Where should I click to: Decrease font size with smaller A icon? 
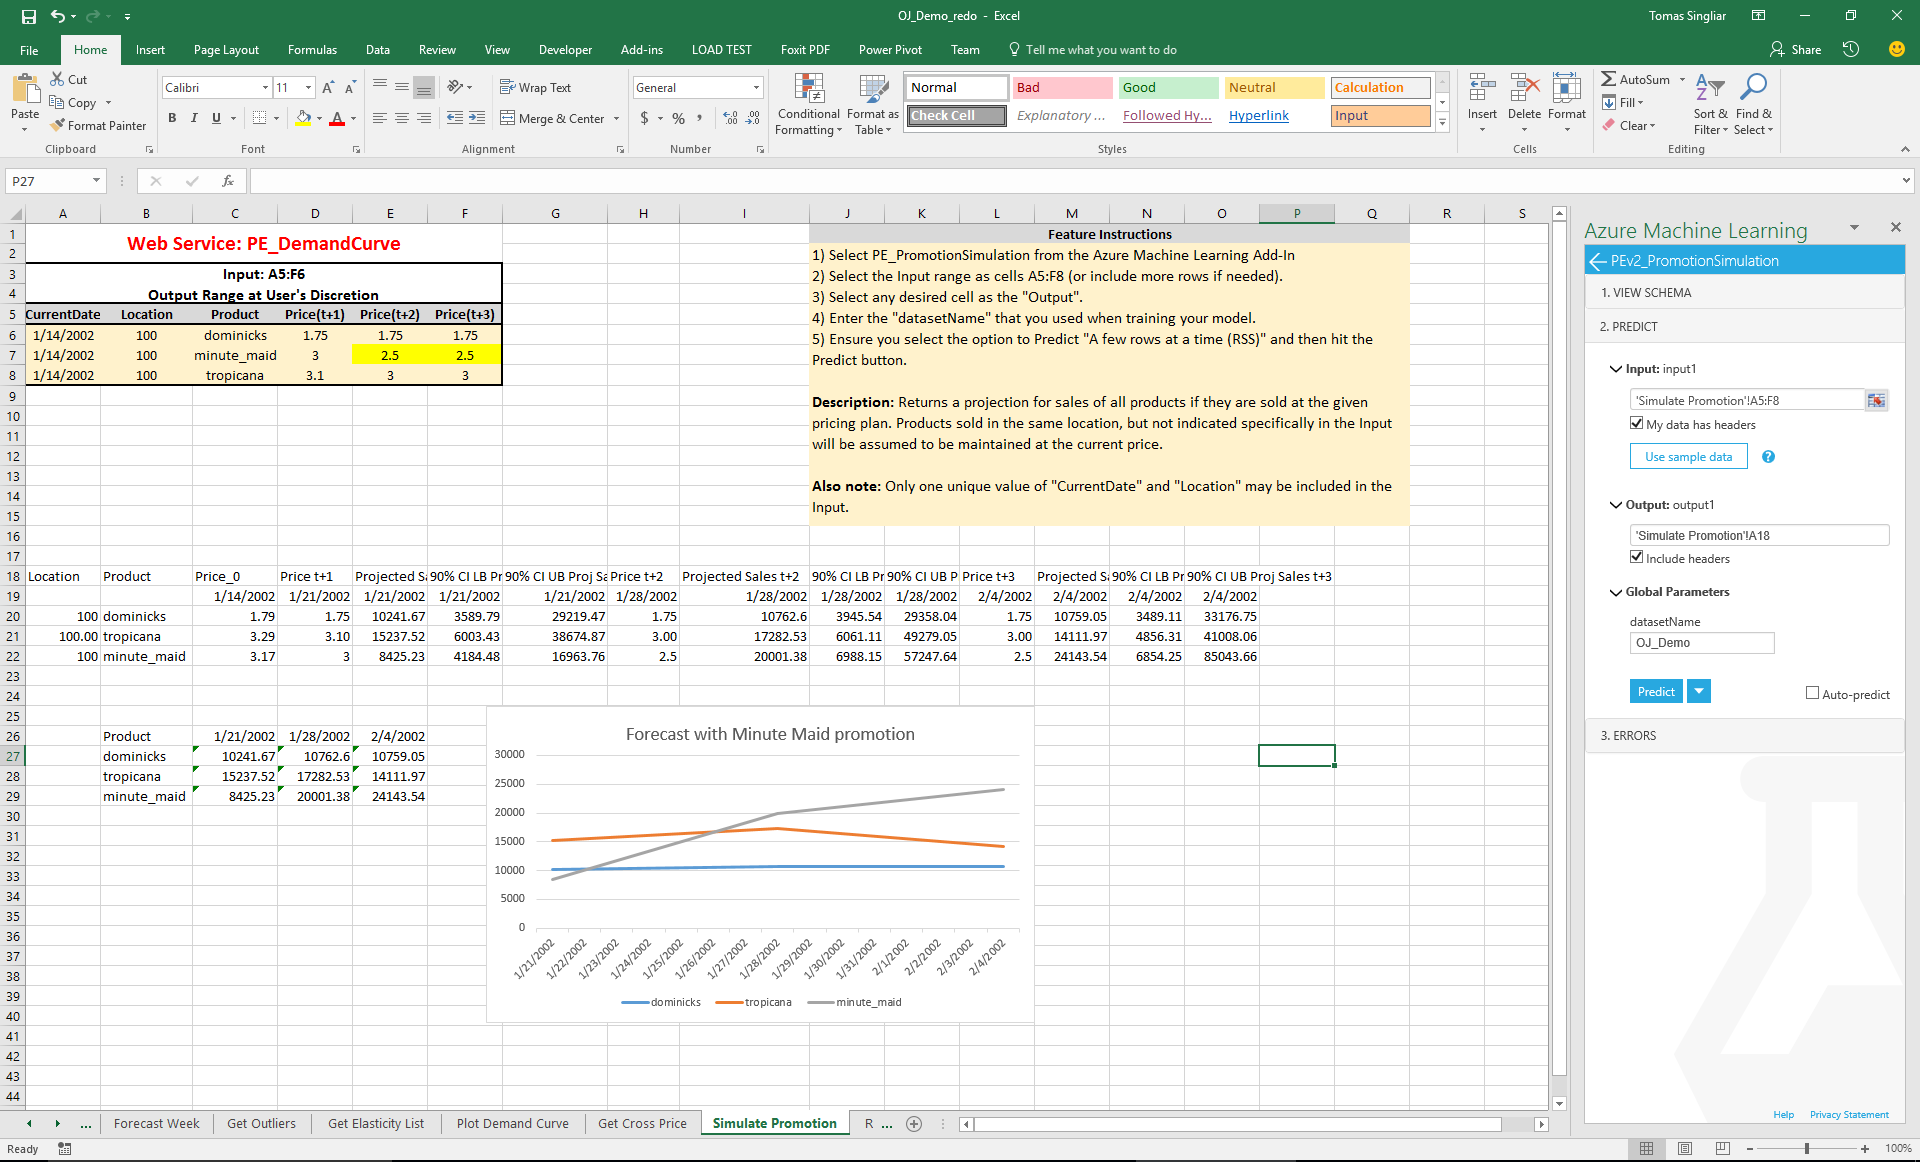(350, 88)
